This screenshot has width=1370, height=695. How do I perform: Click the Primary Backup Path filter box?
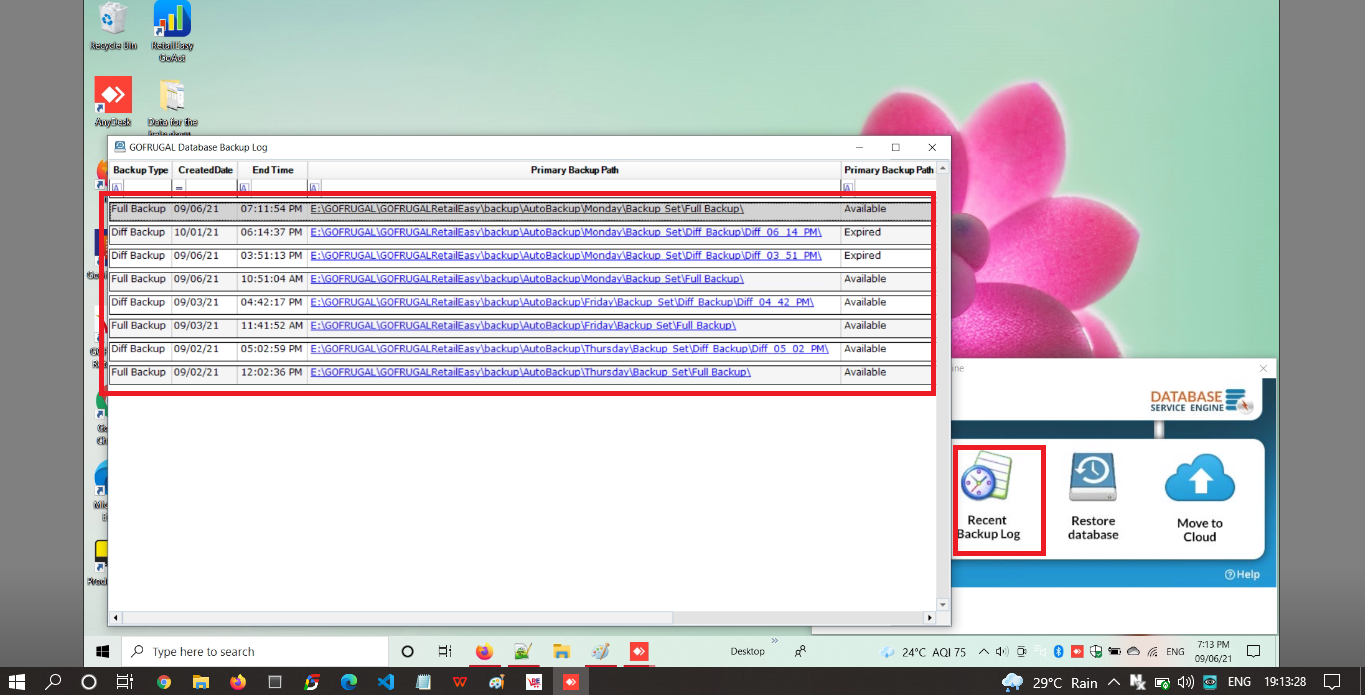(x=580, y=186)
